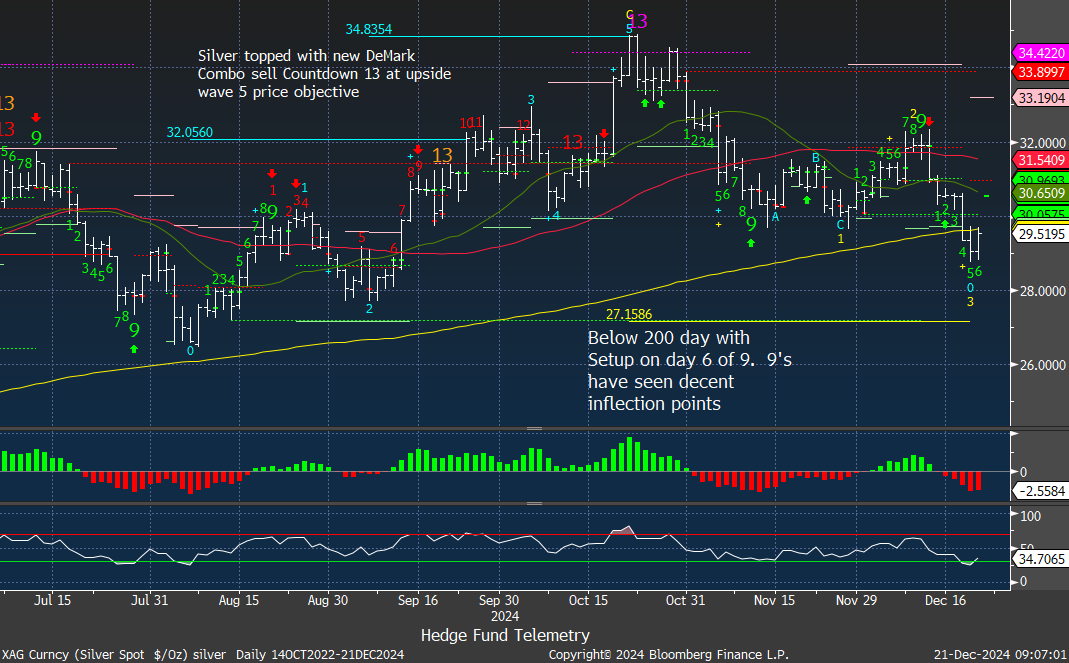1069x663 pixels.
Task: Click the magenta 34.4220 price label
Action: tap(1040, 53)
